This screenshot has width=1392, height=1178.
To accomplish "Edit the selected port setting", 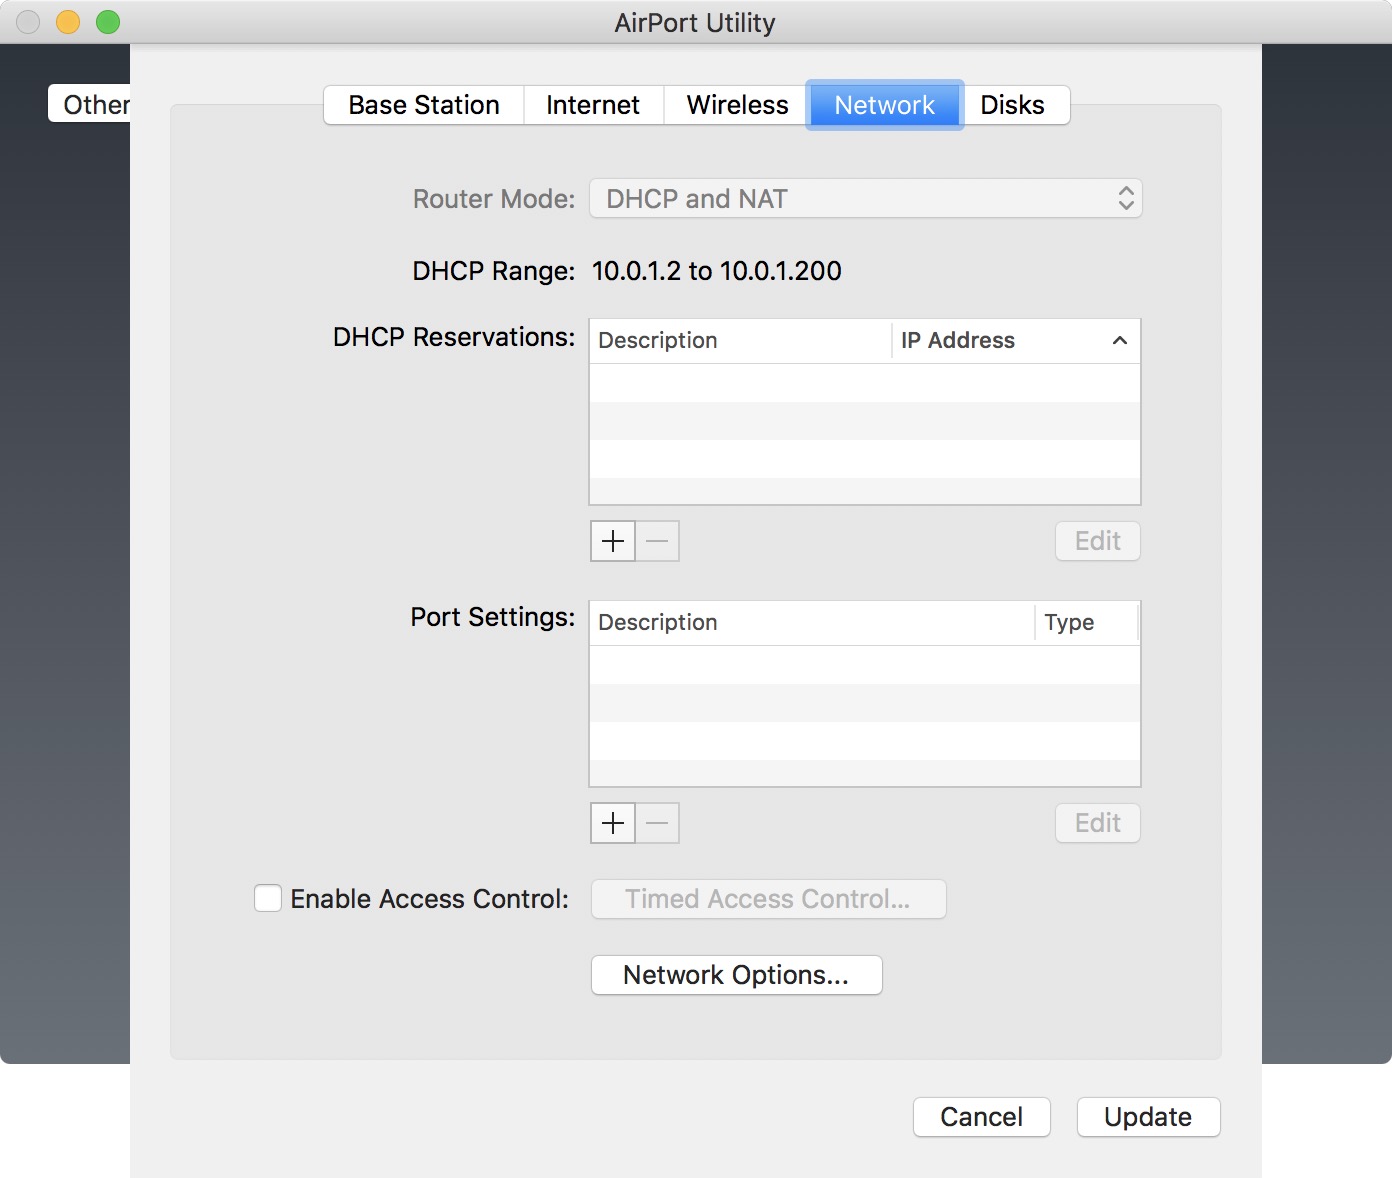I will (1098, 823).
